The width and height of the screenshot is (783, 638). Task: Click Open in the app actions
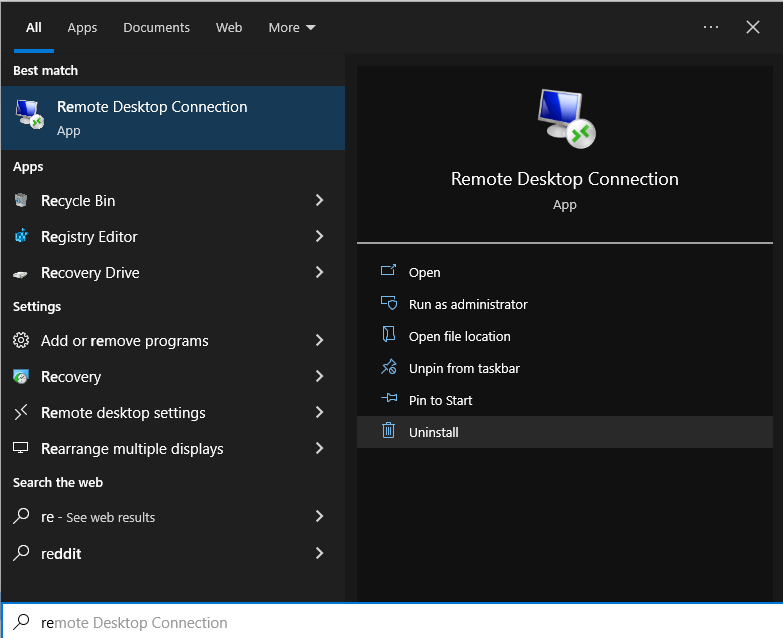[565, 273]
